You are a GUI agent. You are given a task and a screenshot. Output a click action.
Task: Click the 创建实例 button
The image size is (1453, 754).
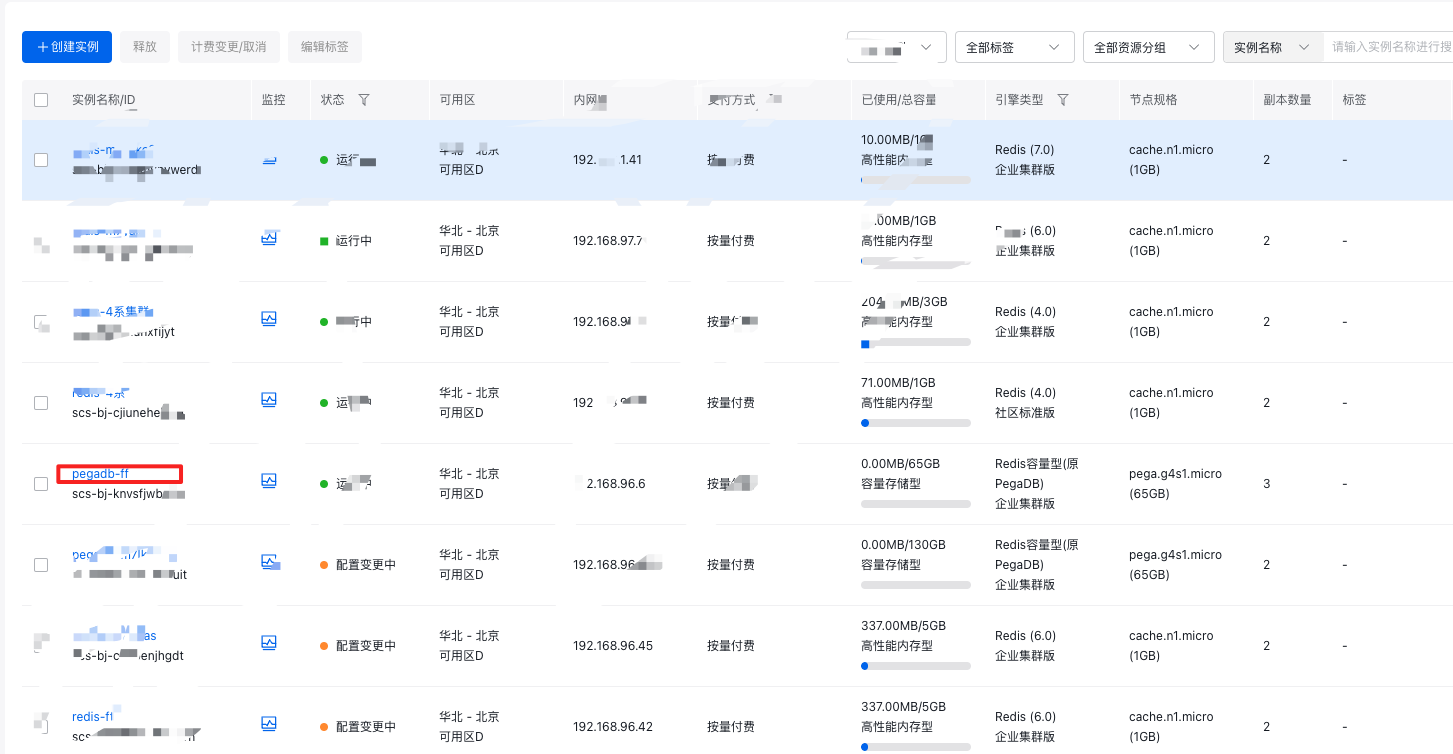pos(67,47)
